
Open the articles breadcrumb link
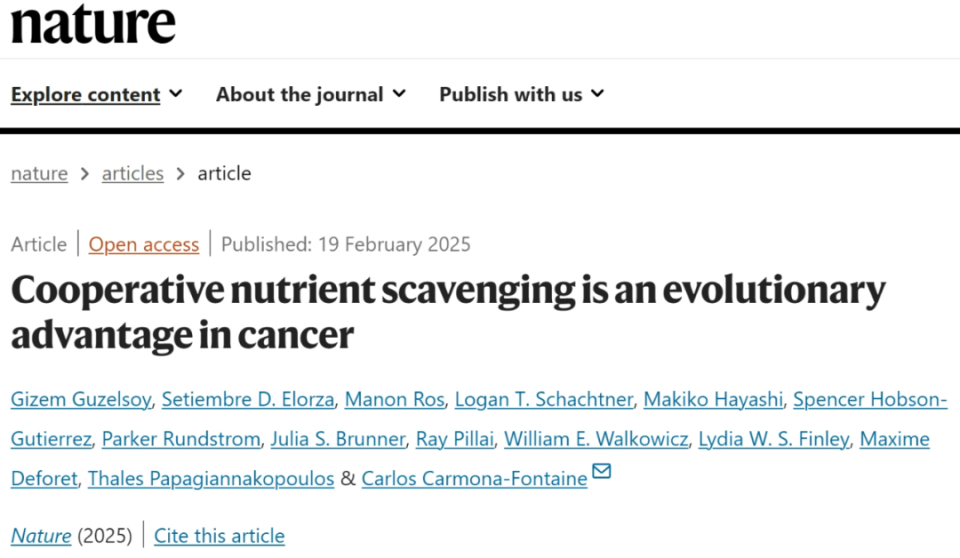[x=132, y=173]
